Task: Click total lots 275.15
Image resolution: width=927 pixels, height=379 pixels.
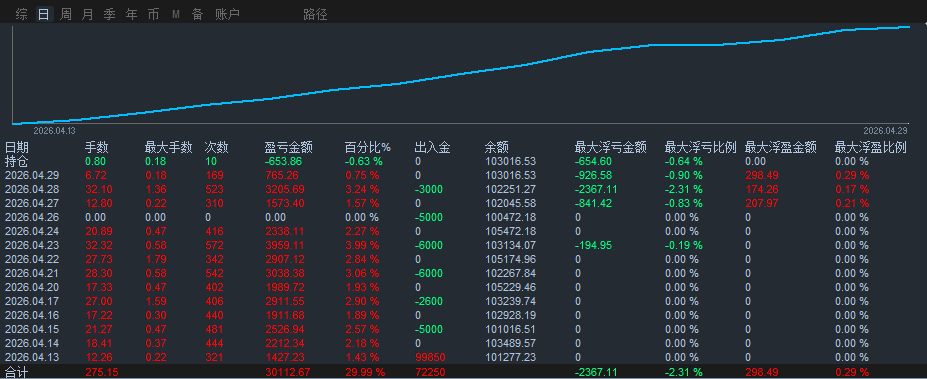Action: 102,372
